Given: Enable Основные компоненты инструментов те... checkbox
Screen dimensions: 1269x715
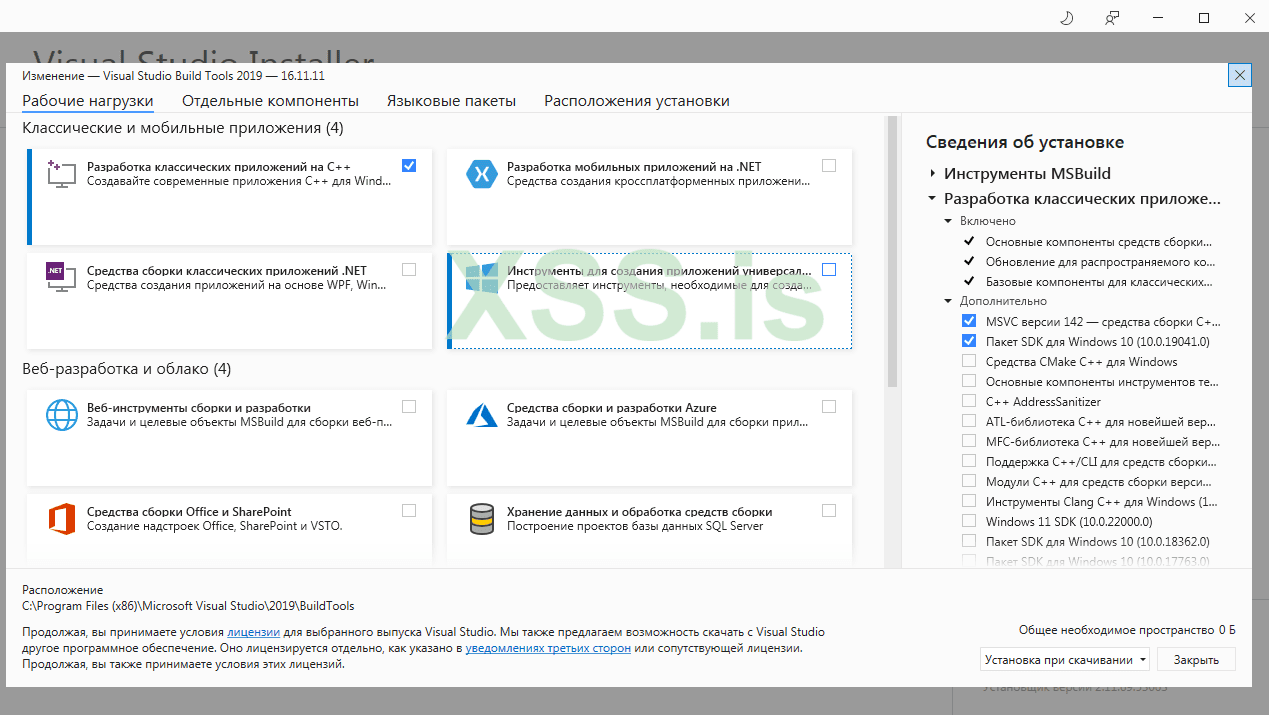Looking at the screenshot, I should [969, 381].
